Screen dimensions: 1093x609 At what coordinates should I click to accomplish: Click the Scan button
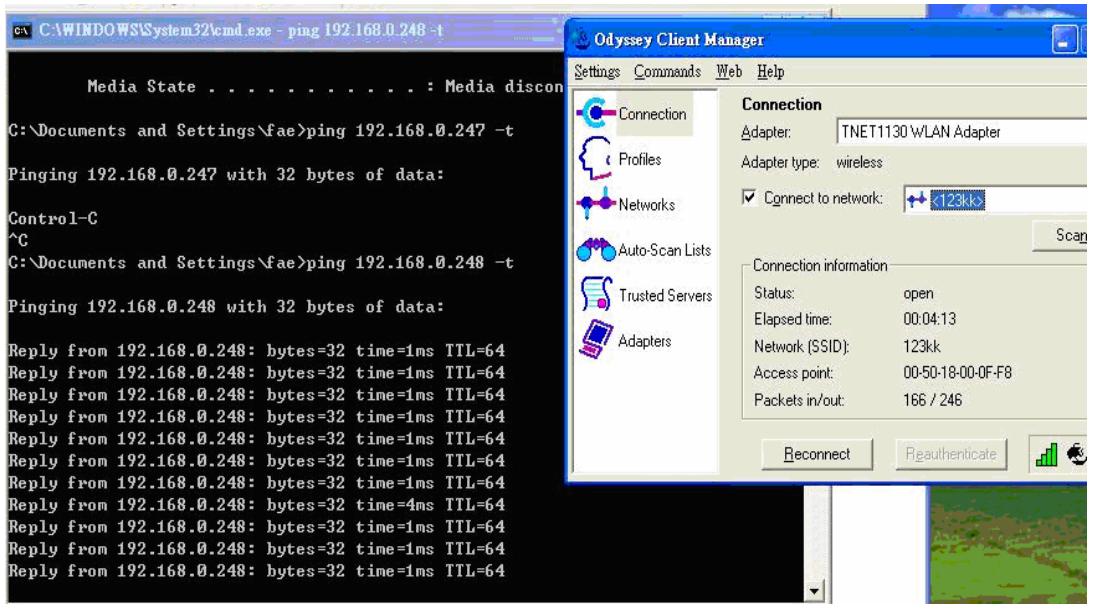pyautogui.click(x=1060, y=236)
